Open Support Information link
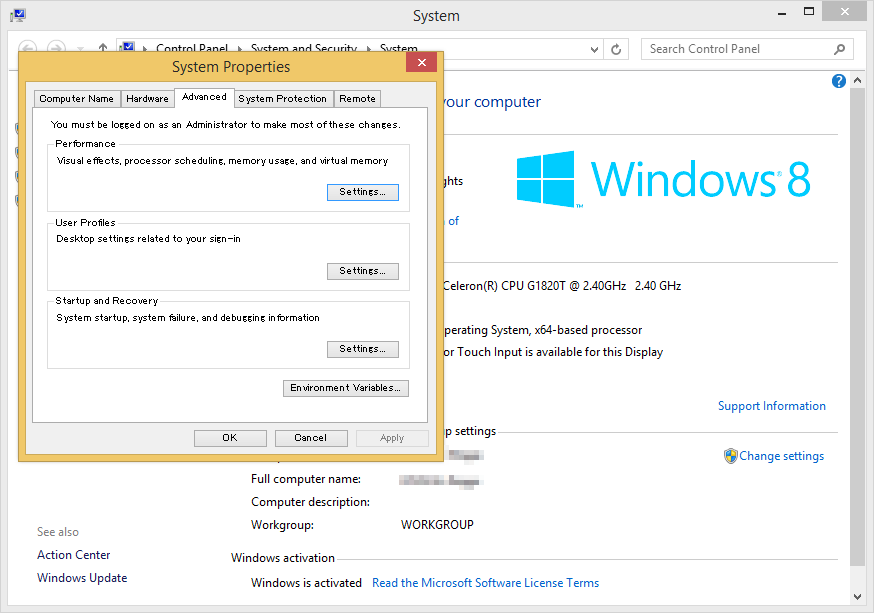This screenshot has width=874, height=613. pos(771,406)
